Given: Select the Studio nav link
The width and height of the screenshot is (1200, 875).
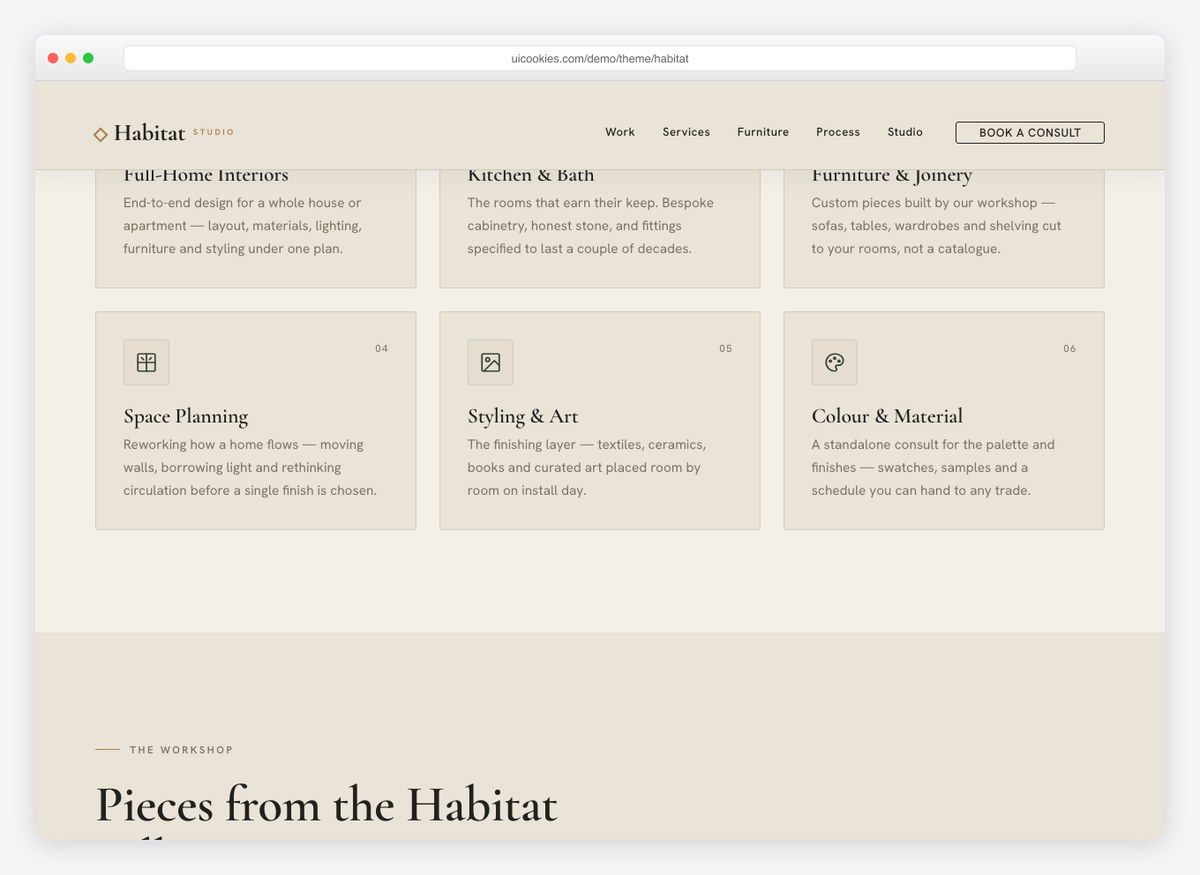Looking at the screenshot, I should (905, 132).
